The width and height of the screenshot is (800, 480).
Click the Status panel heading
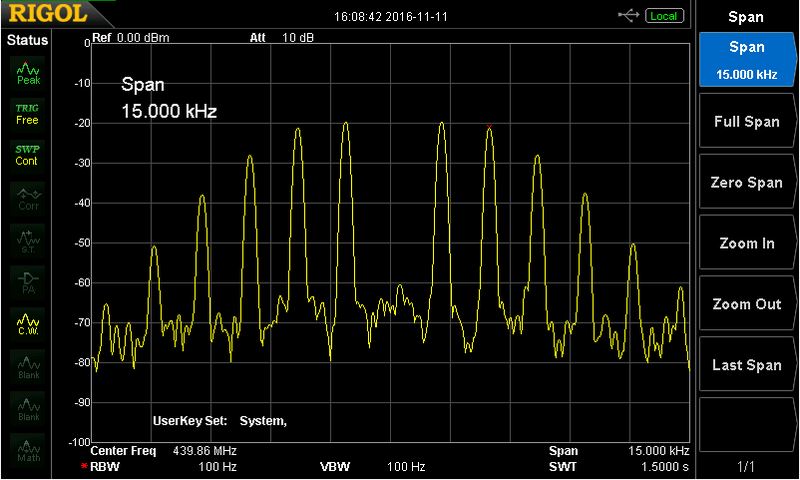click(27, 40)
